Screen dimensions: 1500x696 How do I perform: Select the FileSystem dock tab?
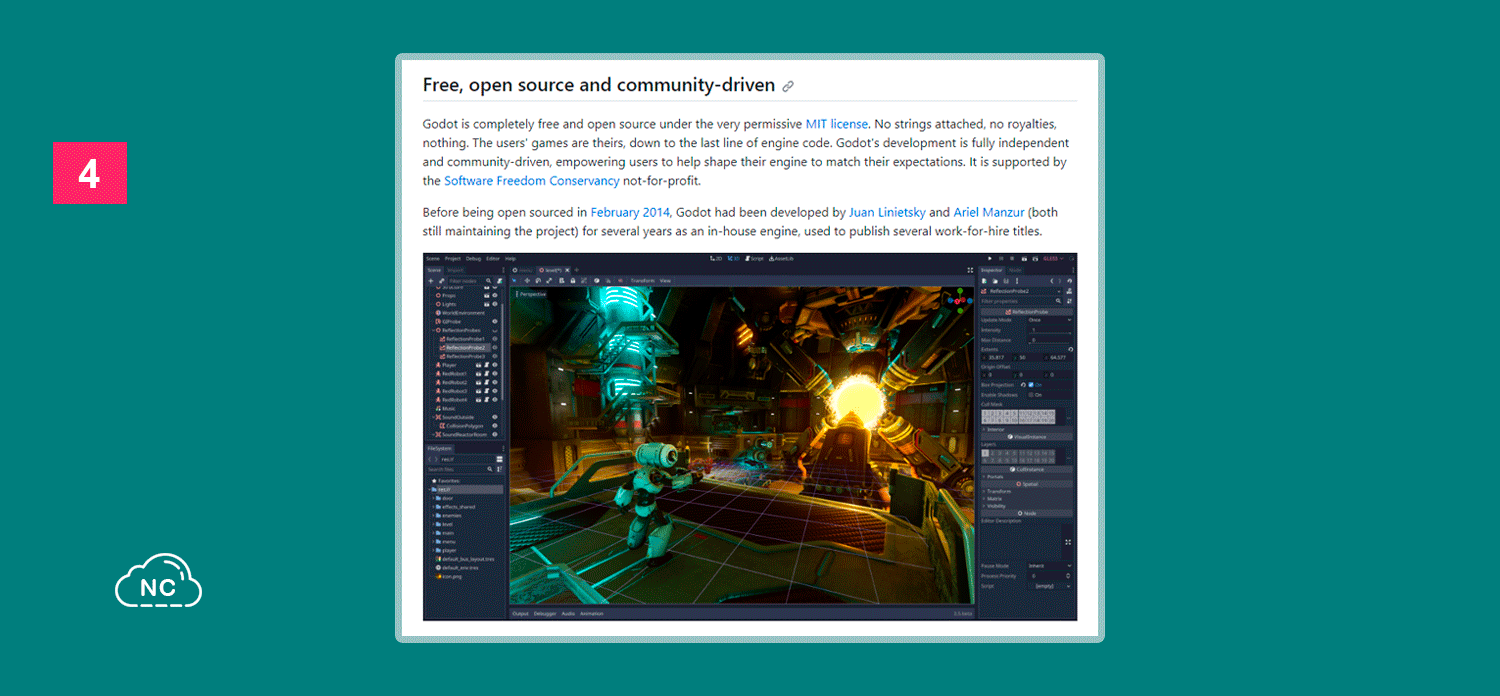pyautogui.click(x=440, y=448)
